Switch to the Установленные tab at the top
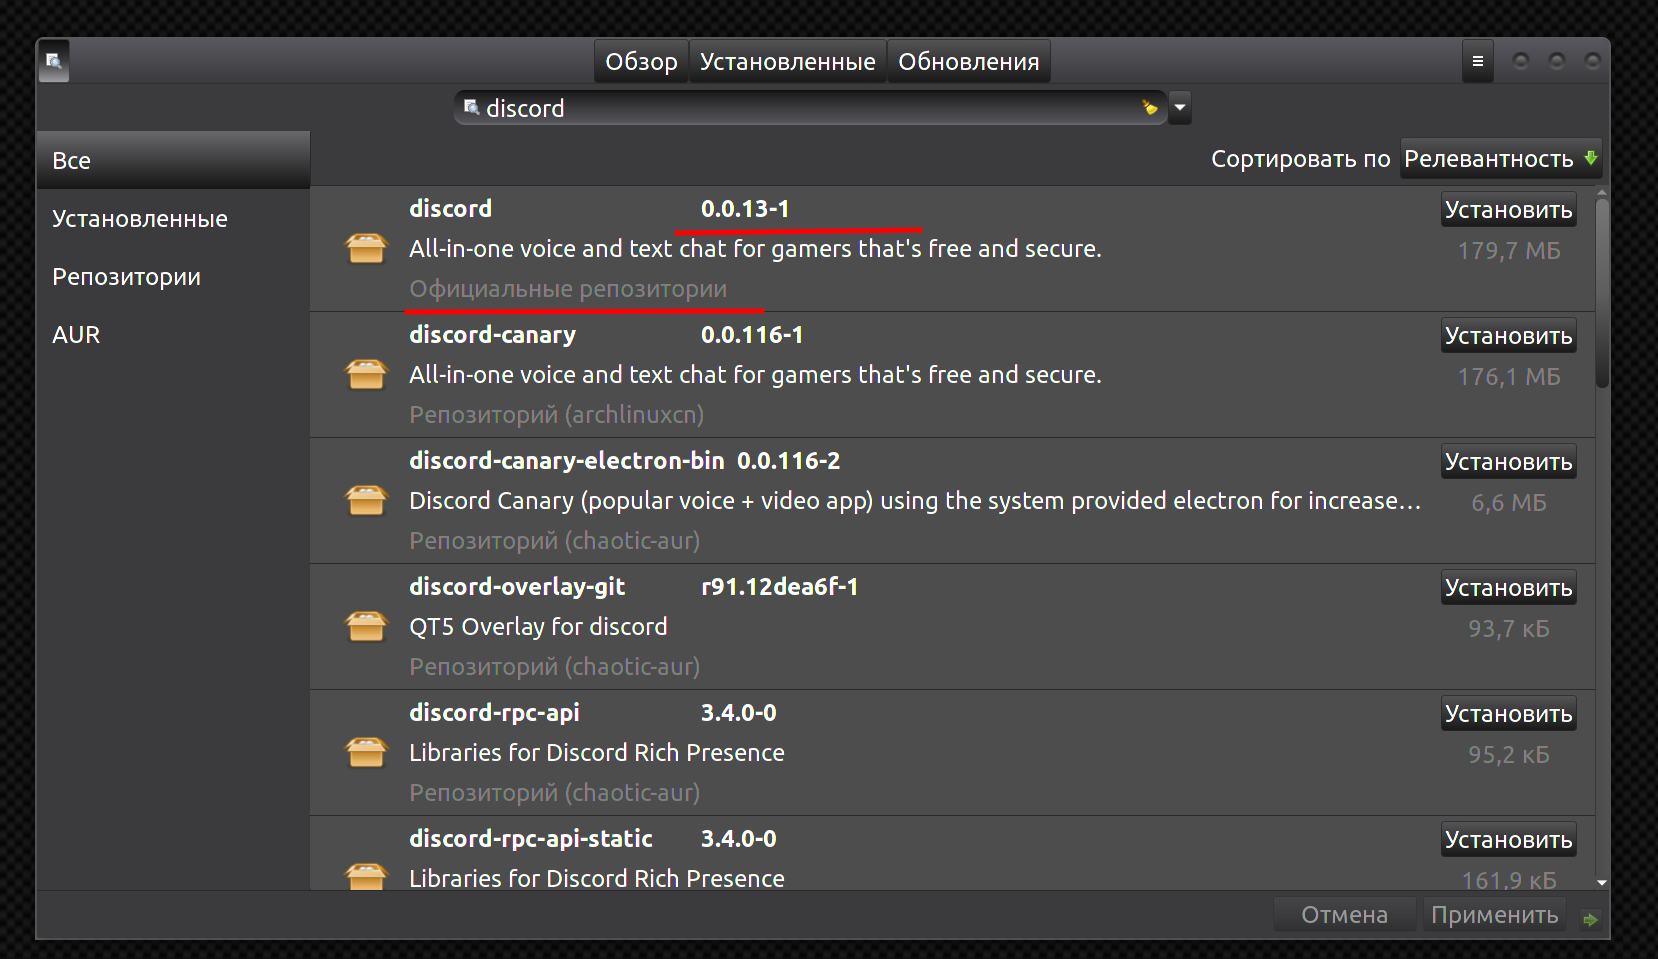1658x959 pixels. (x=787, y=61)
